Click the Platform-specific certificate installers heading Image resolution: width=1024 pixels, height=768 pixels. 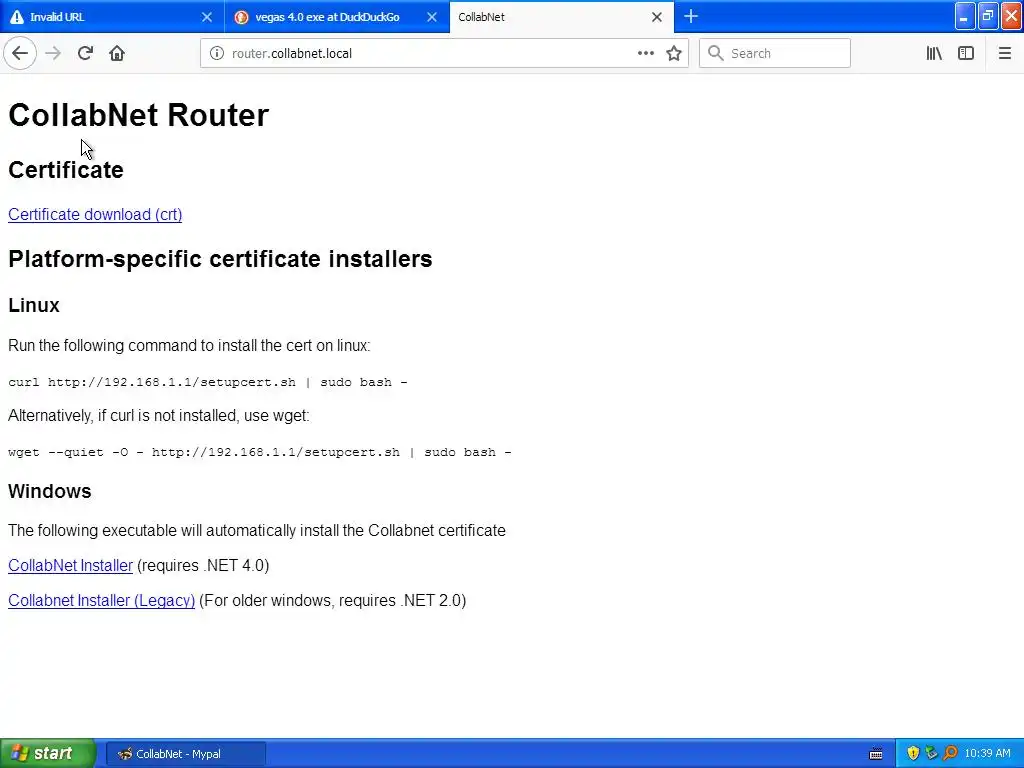220,259
